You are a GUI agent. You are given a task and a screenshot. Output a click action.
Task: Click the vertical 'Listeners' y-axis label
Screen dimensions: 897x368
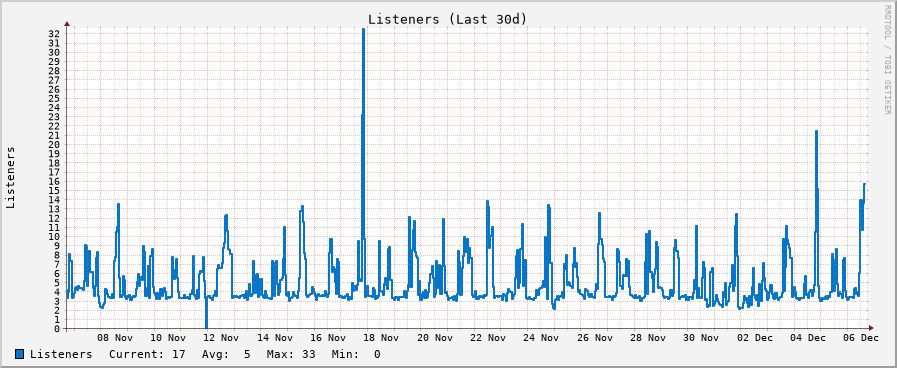[10, 177]
